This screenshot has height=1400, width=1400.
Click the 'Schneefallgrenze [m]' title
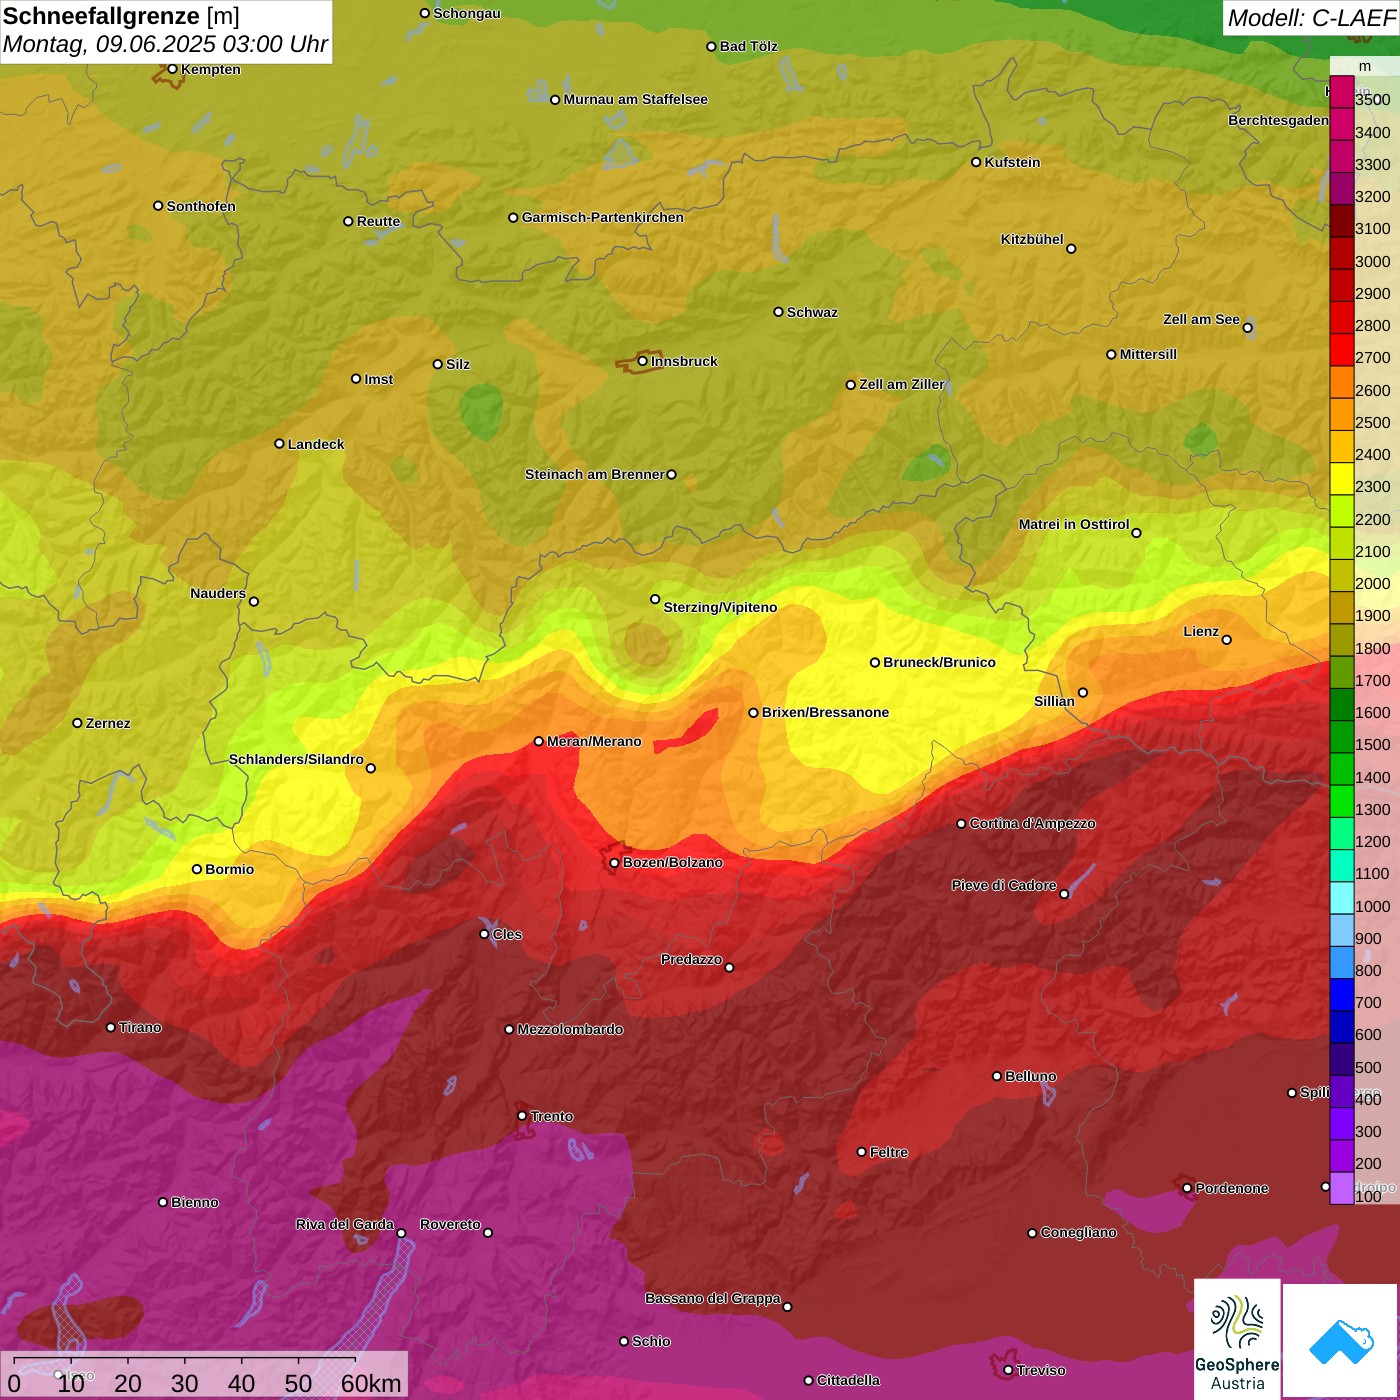click(121, 16)
